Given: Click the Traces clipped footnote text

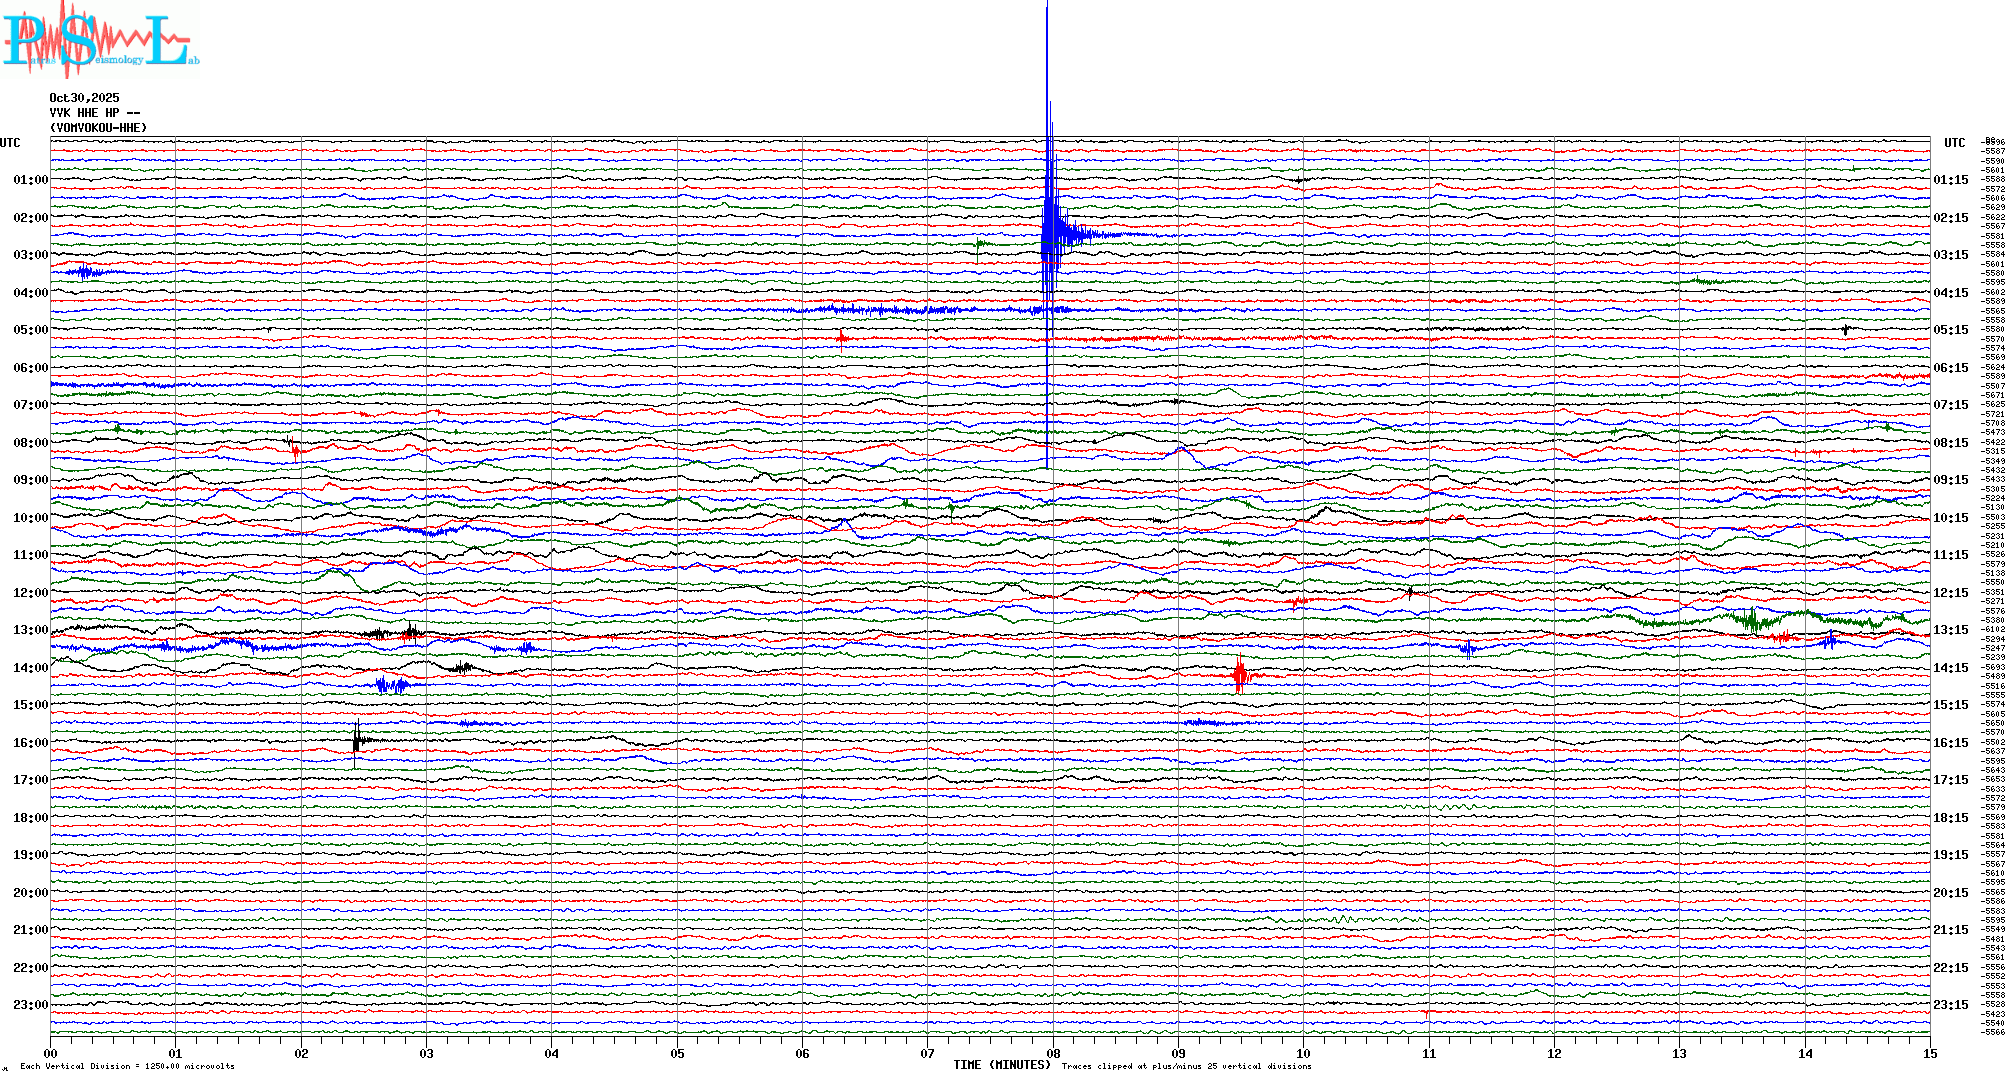Looking at the screenshot, I should pos(1186,1066).
